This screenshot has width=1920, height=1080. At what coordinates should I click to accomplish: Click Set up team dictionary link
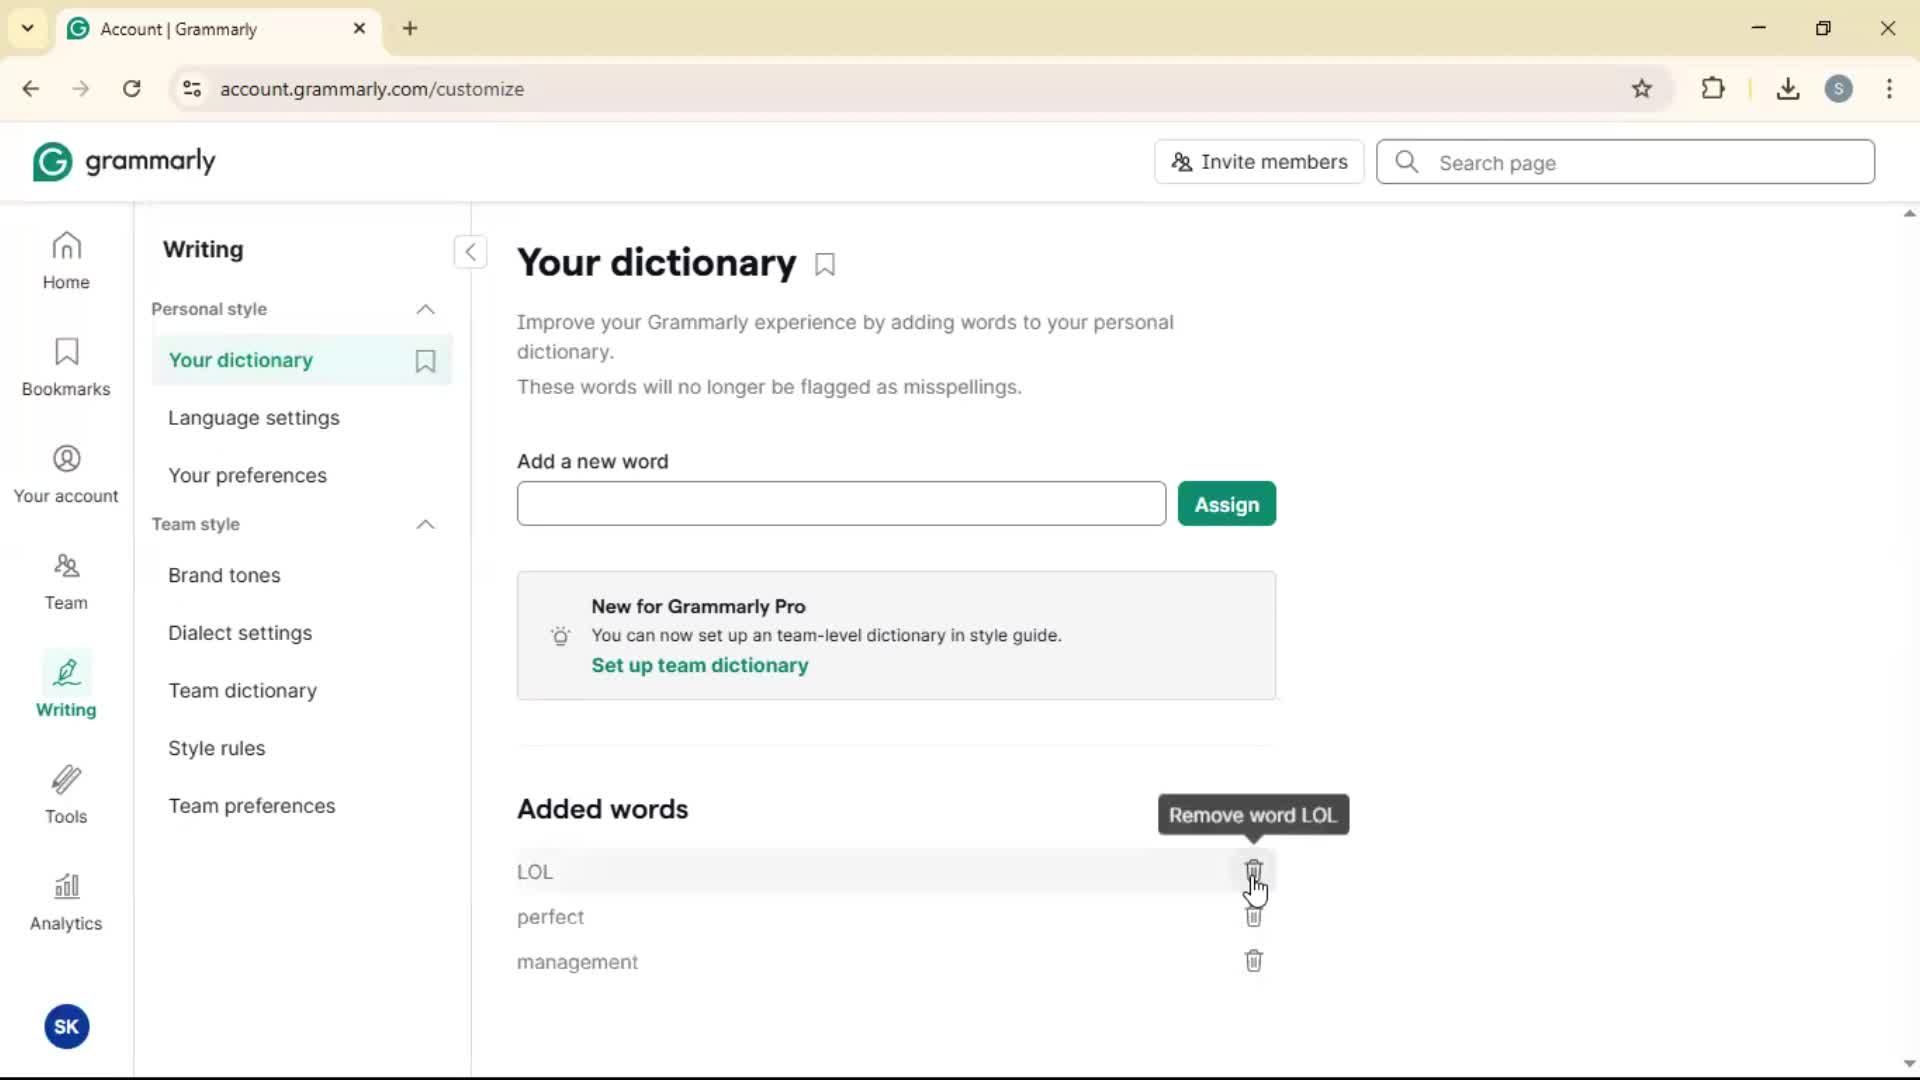699,665
